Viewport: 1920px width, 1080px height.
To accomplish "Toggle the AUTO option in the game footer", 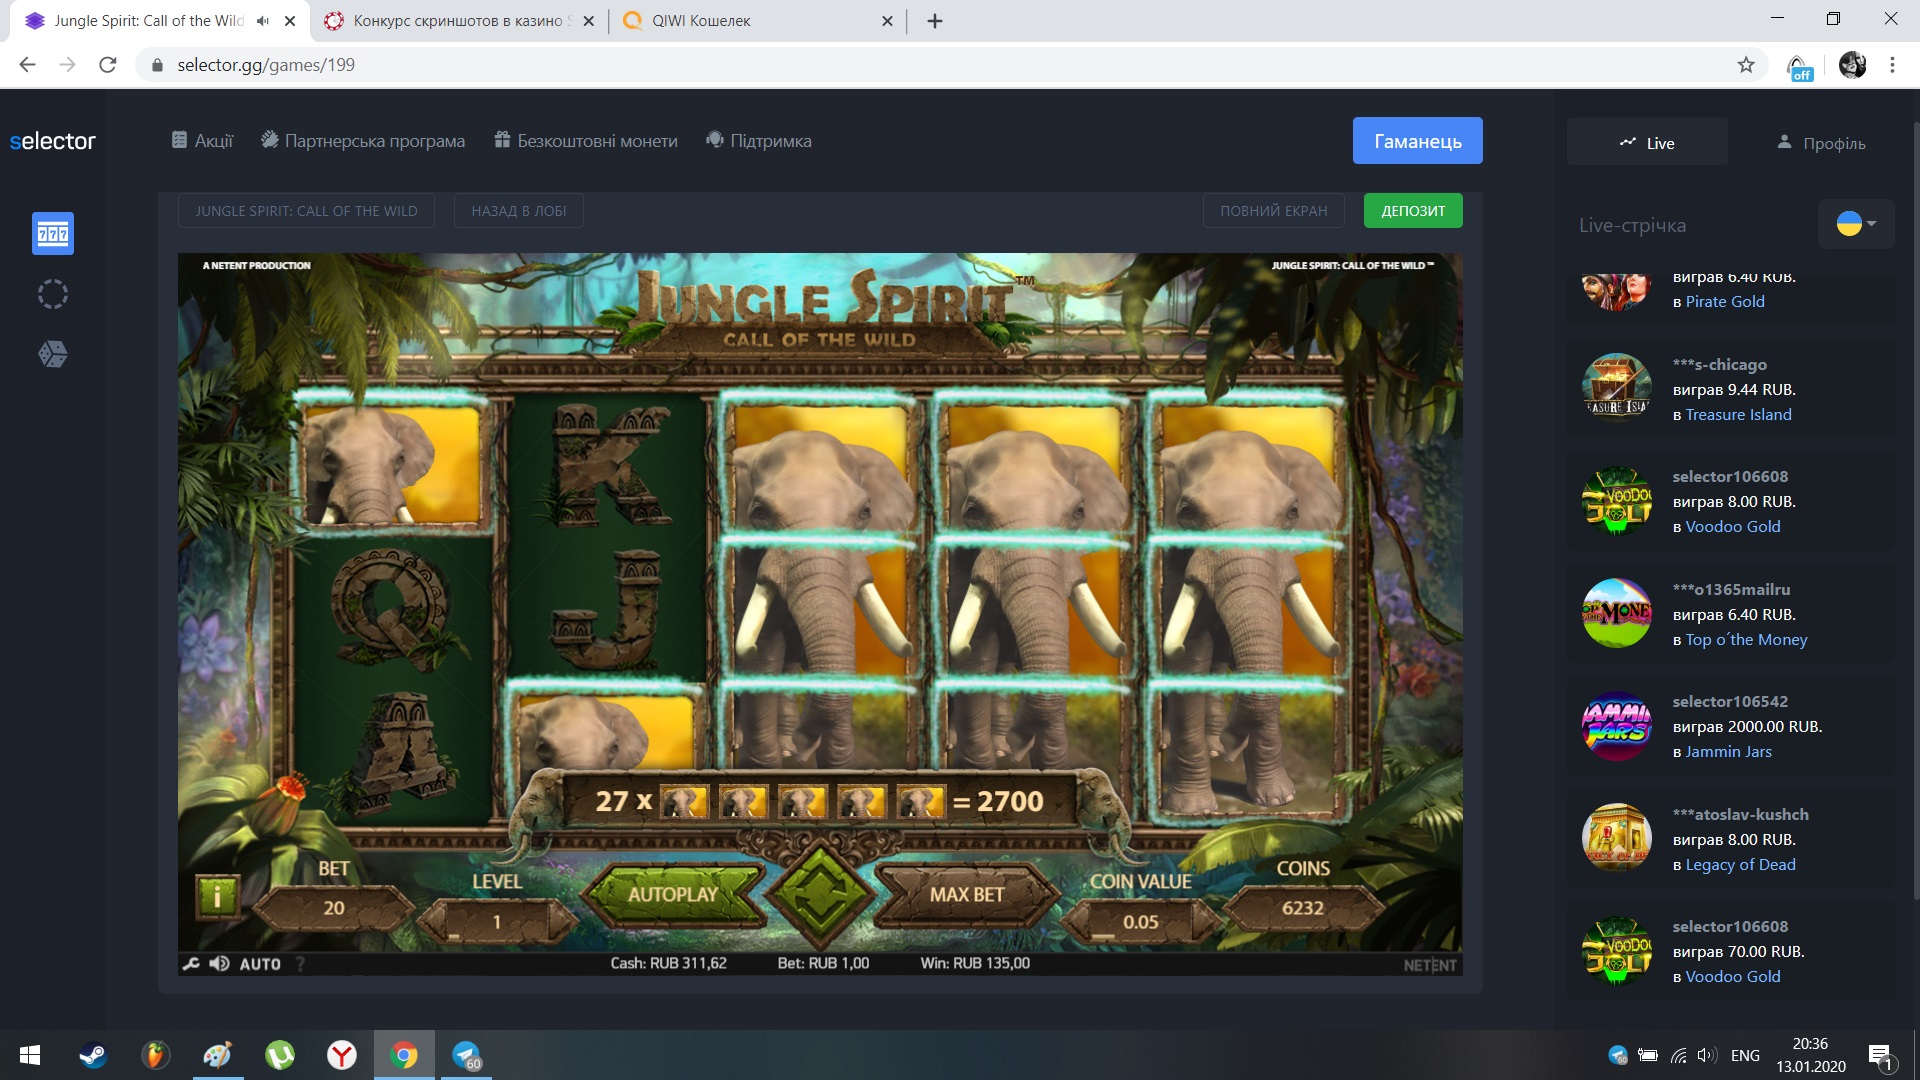I will [x=260, y=964].
